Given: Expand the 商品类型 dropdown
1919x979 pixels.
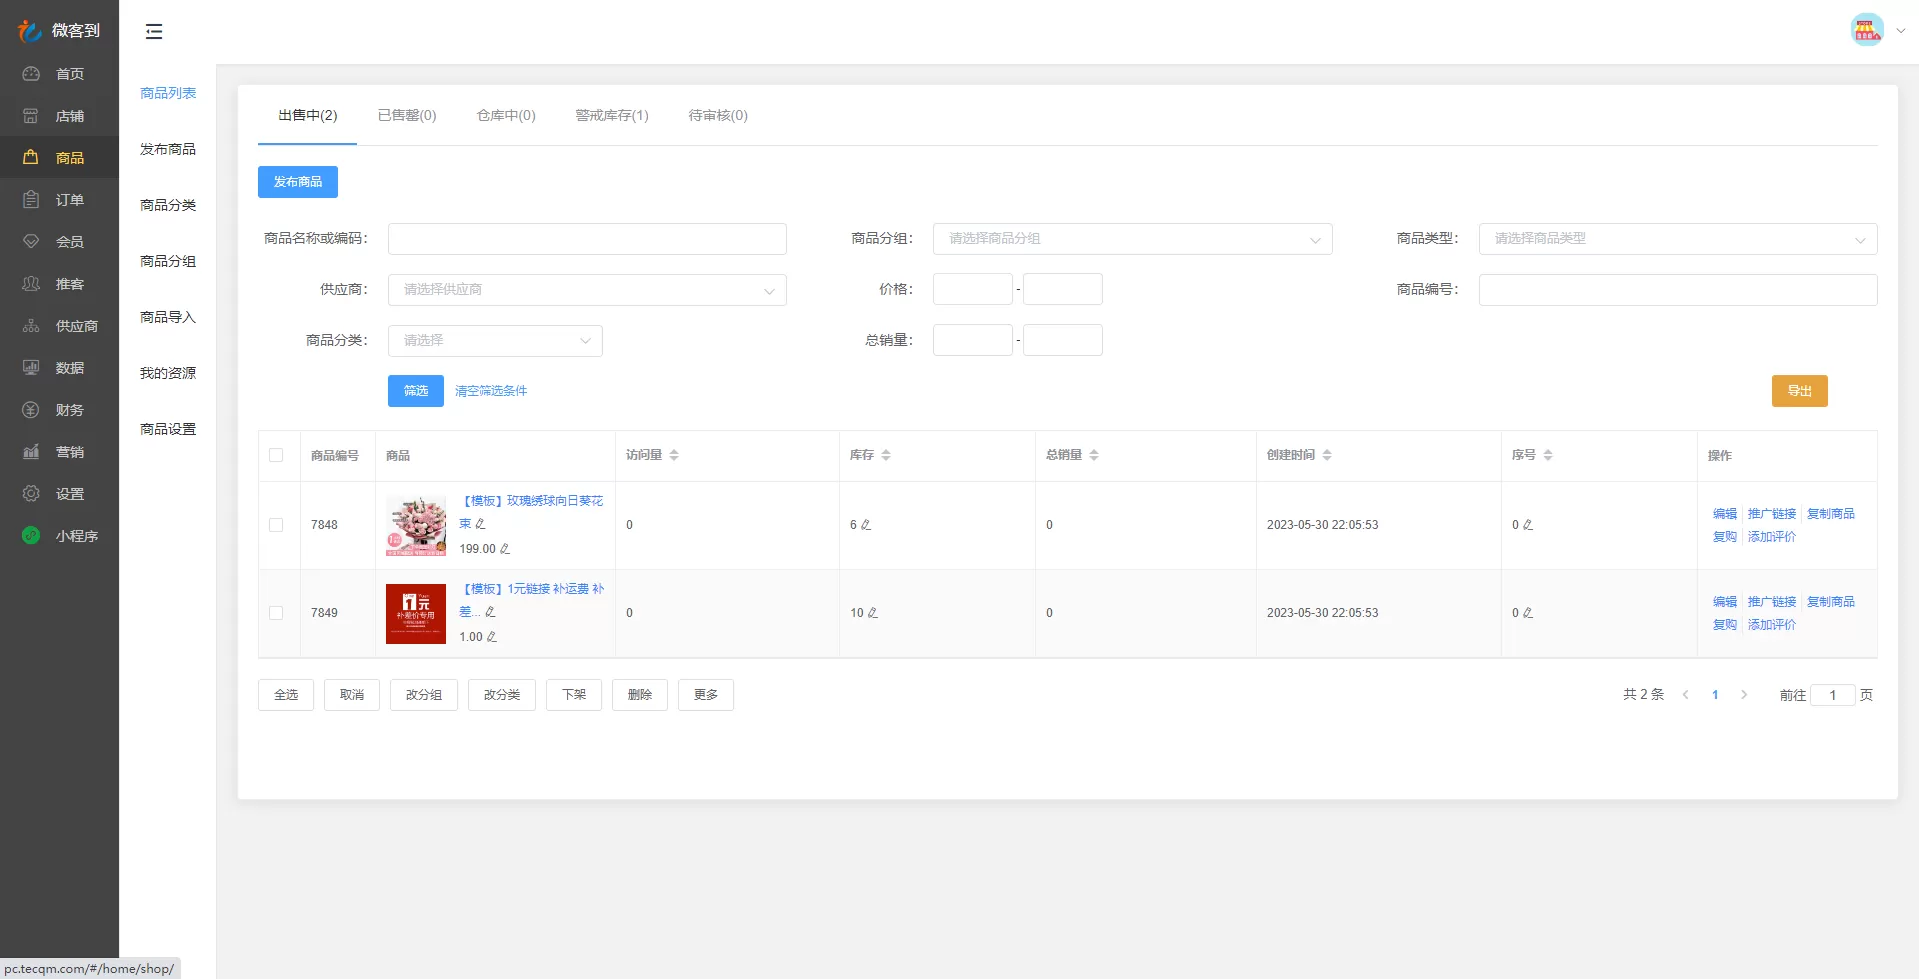Looking at the screenshot, I should pos(1677,239).
